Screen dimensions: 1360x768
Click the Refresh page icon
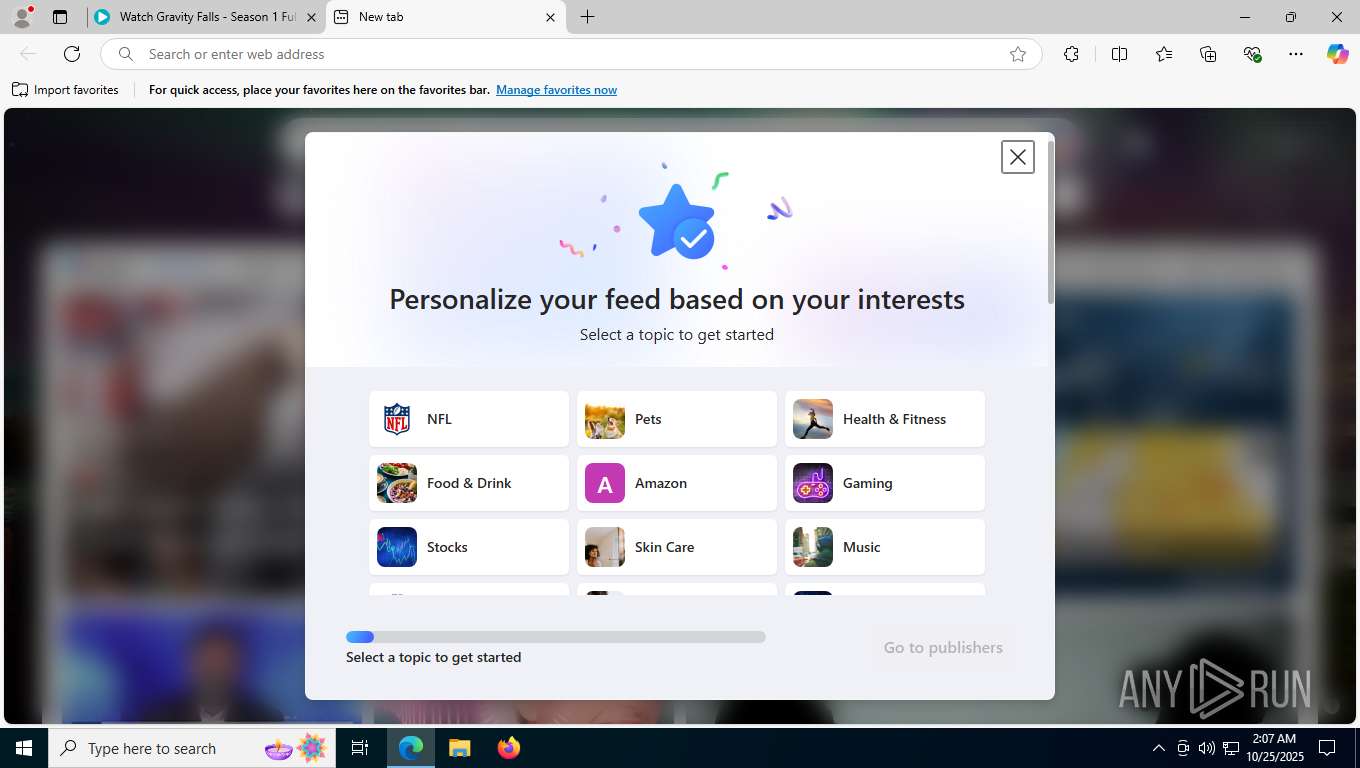click(72, 54)
